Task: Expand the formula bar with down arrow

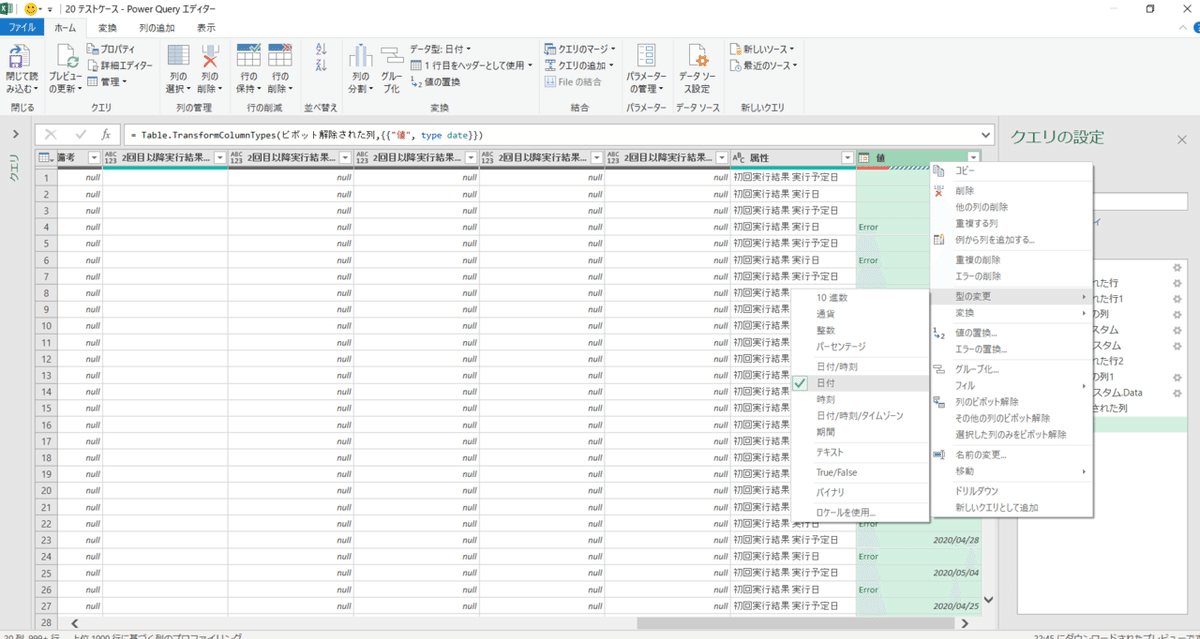Action: pos(986,134)
